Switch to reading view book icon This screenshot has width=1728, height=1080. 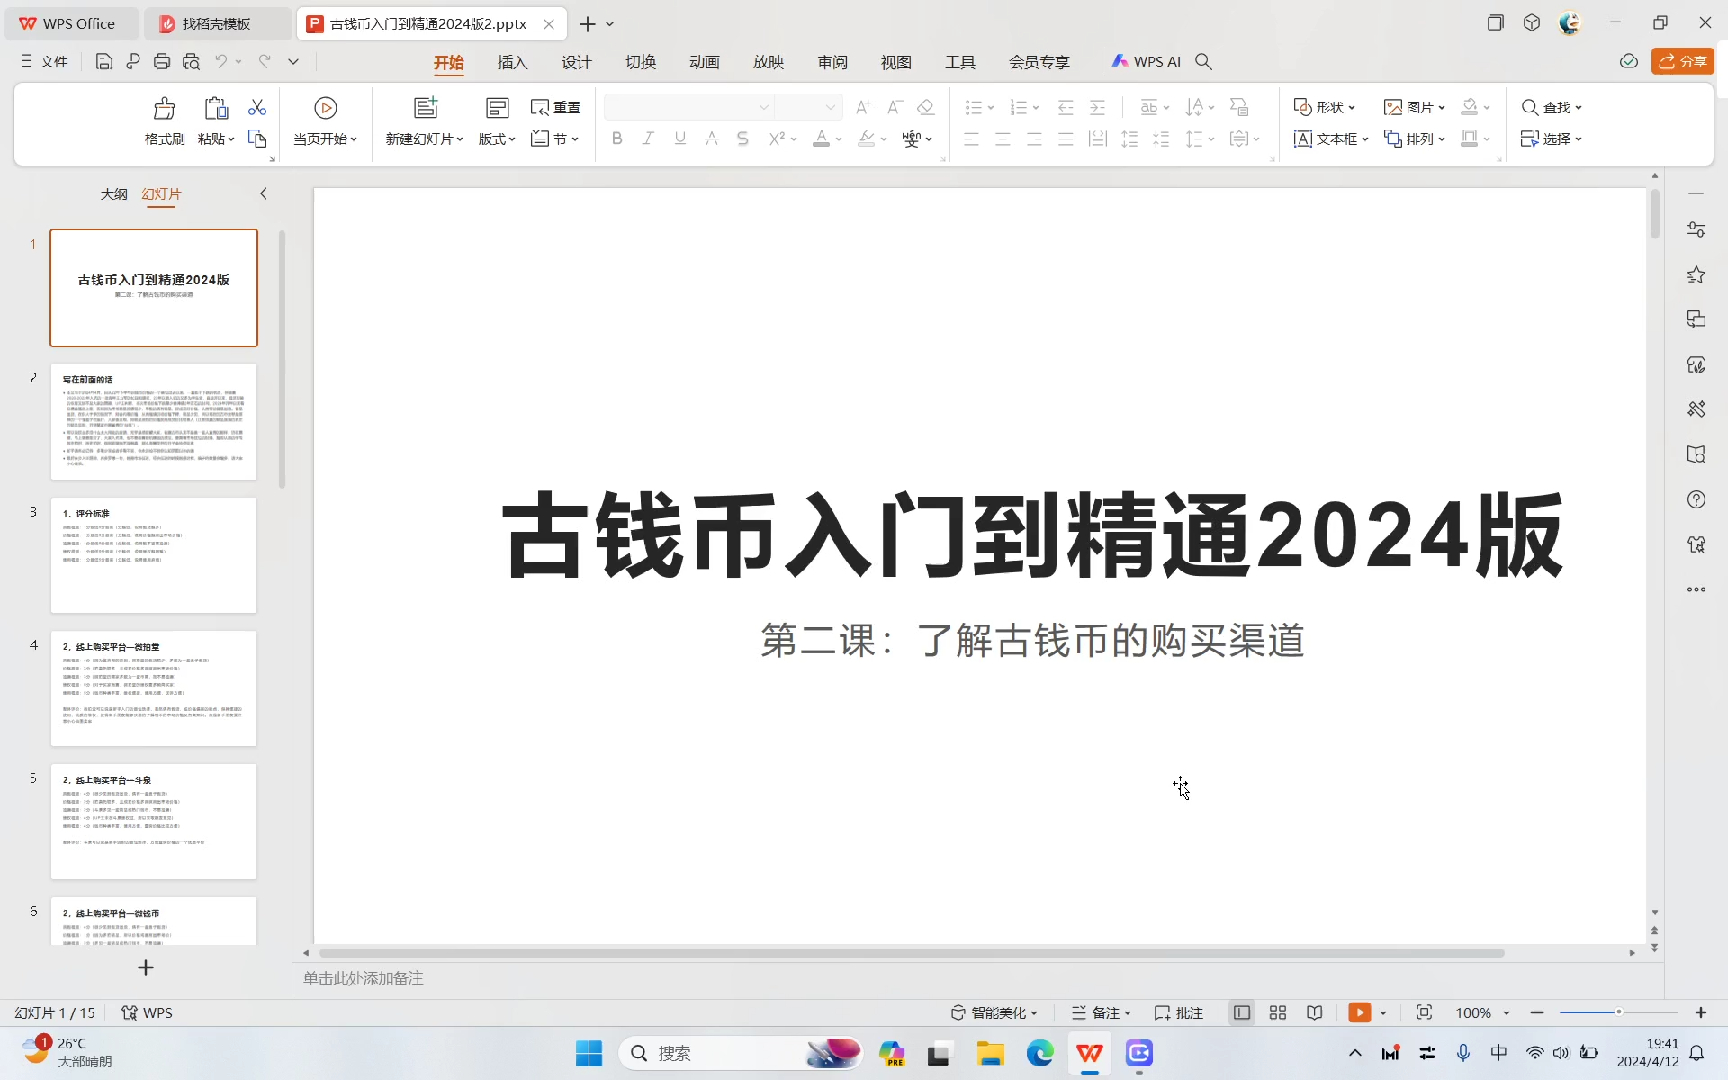tap(1315, 1013)
